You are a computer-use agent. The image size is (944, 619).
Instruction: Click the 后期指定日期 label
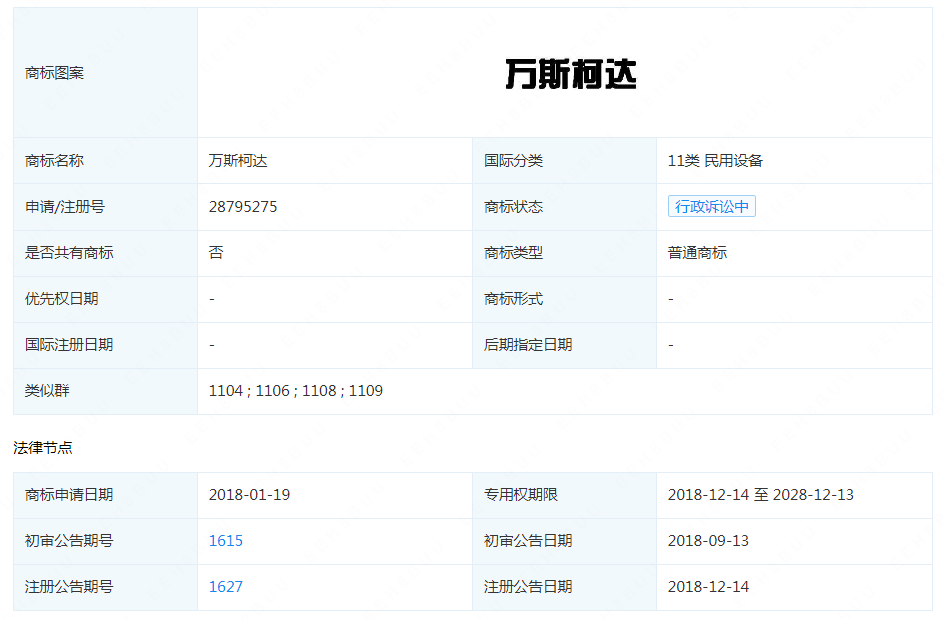[x=528, y=344]
